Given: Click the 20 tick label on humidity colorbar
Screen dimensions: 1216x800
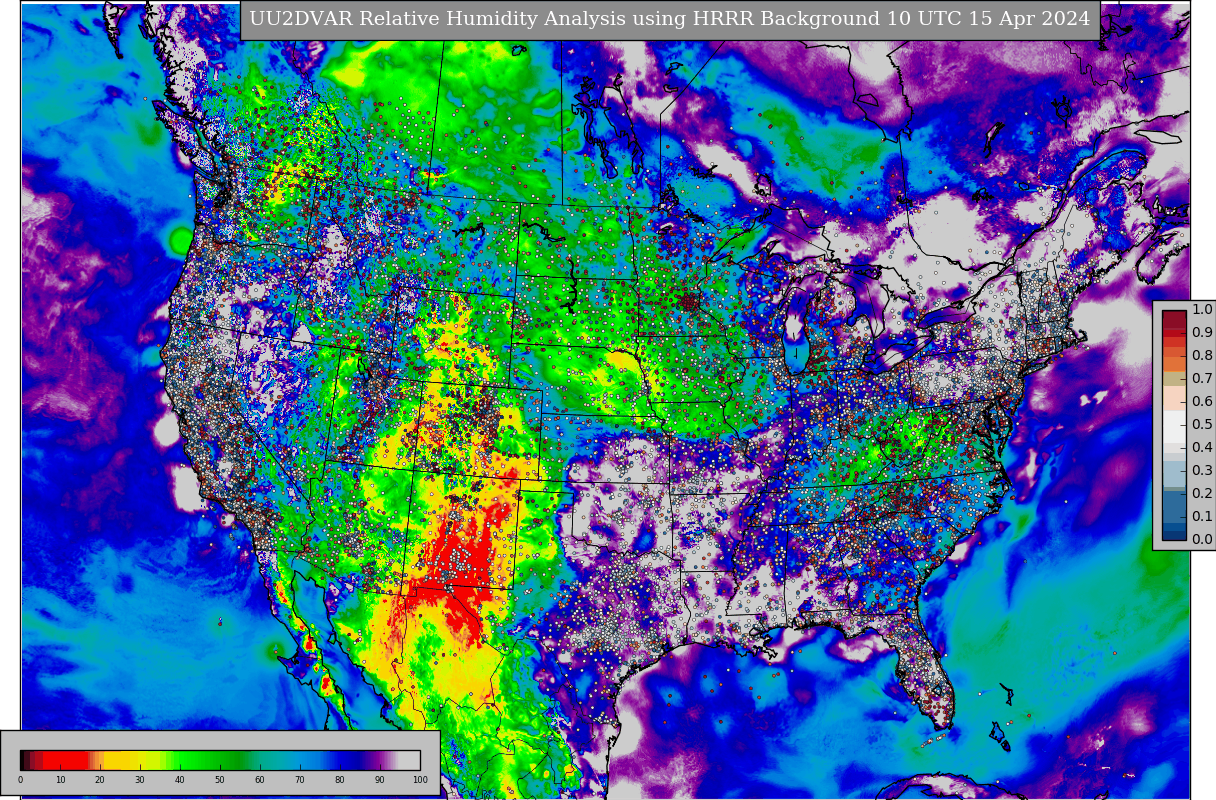Looking at the screenshot, I should tap(100, 780).
